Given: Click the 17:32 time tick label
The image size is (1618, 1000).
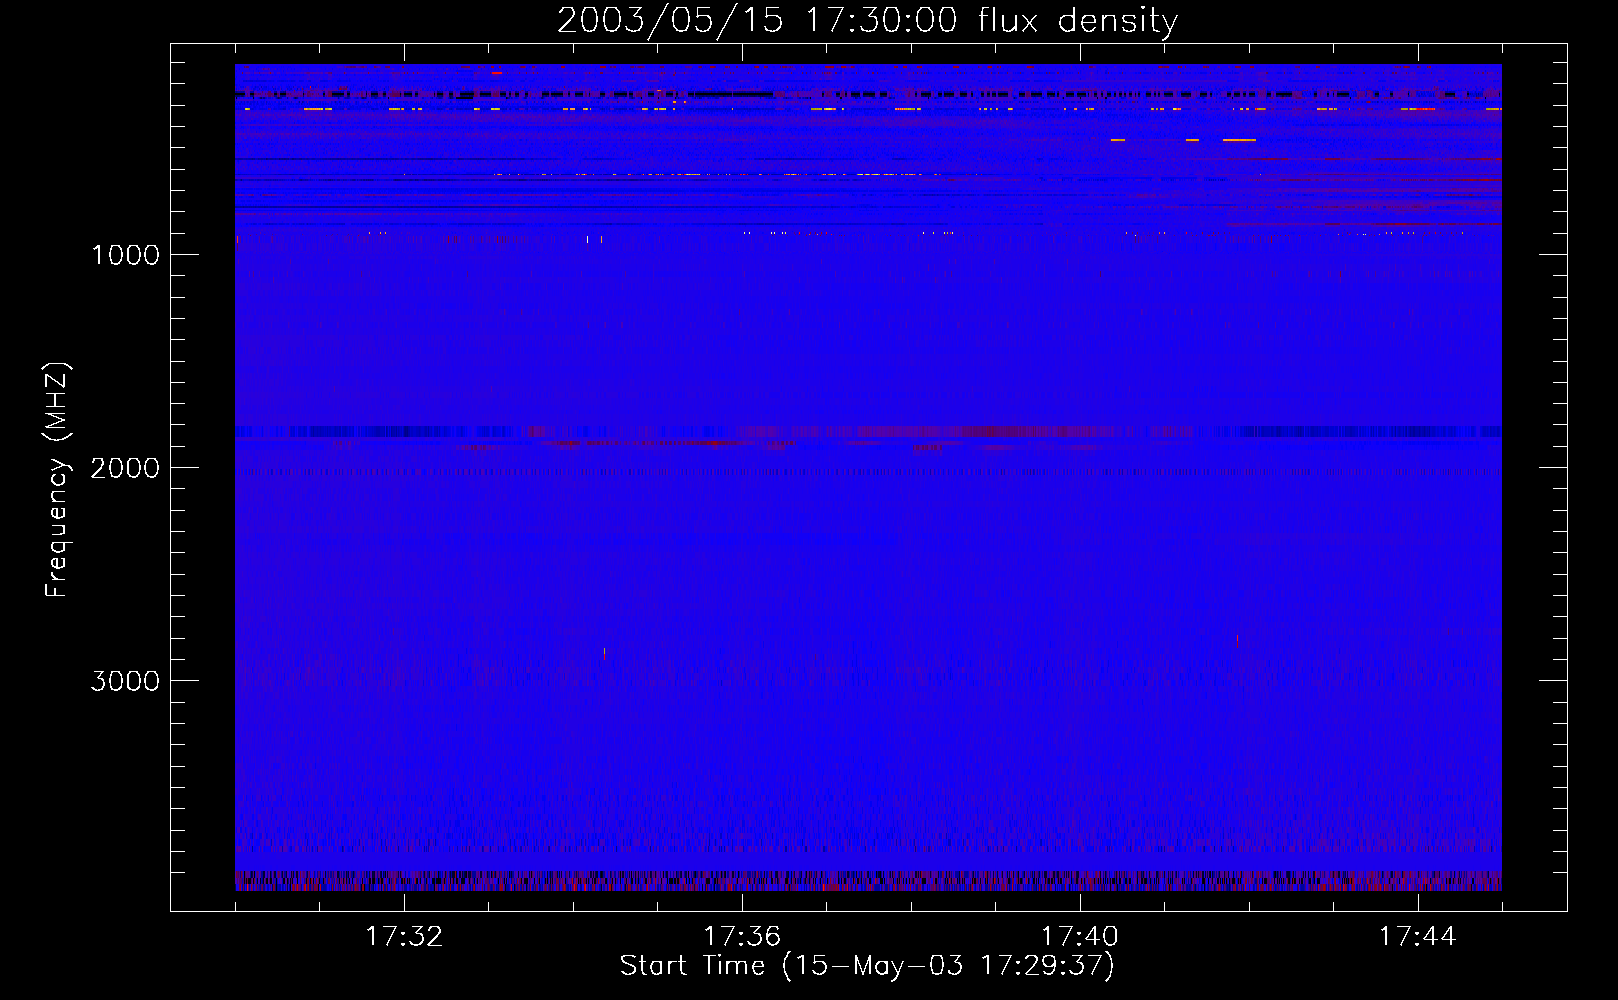Looking at the screenshot, I should pyautogui.click(x=404, y=937).
